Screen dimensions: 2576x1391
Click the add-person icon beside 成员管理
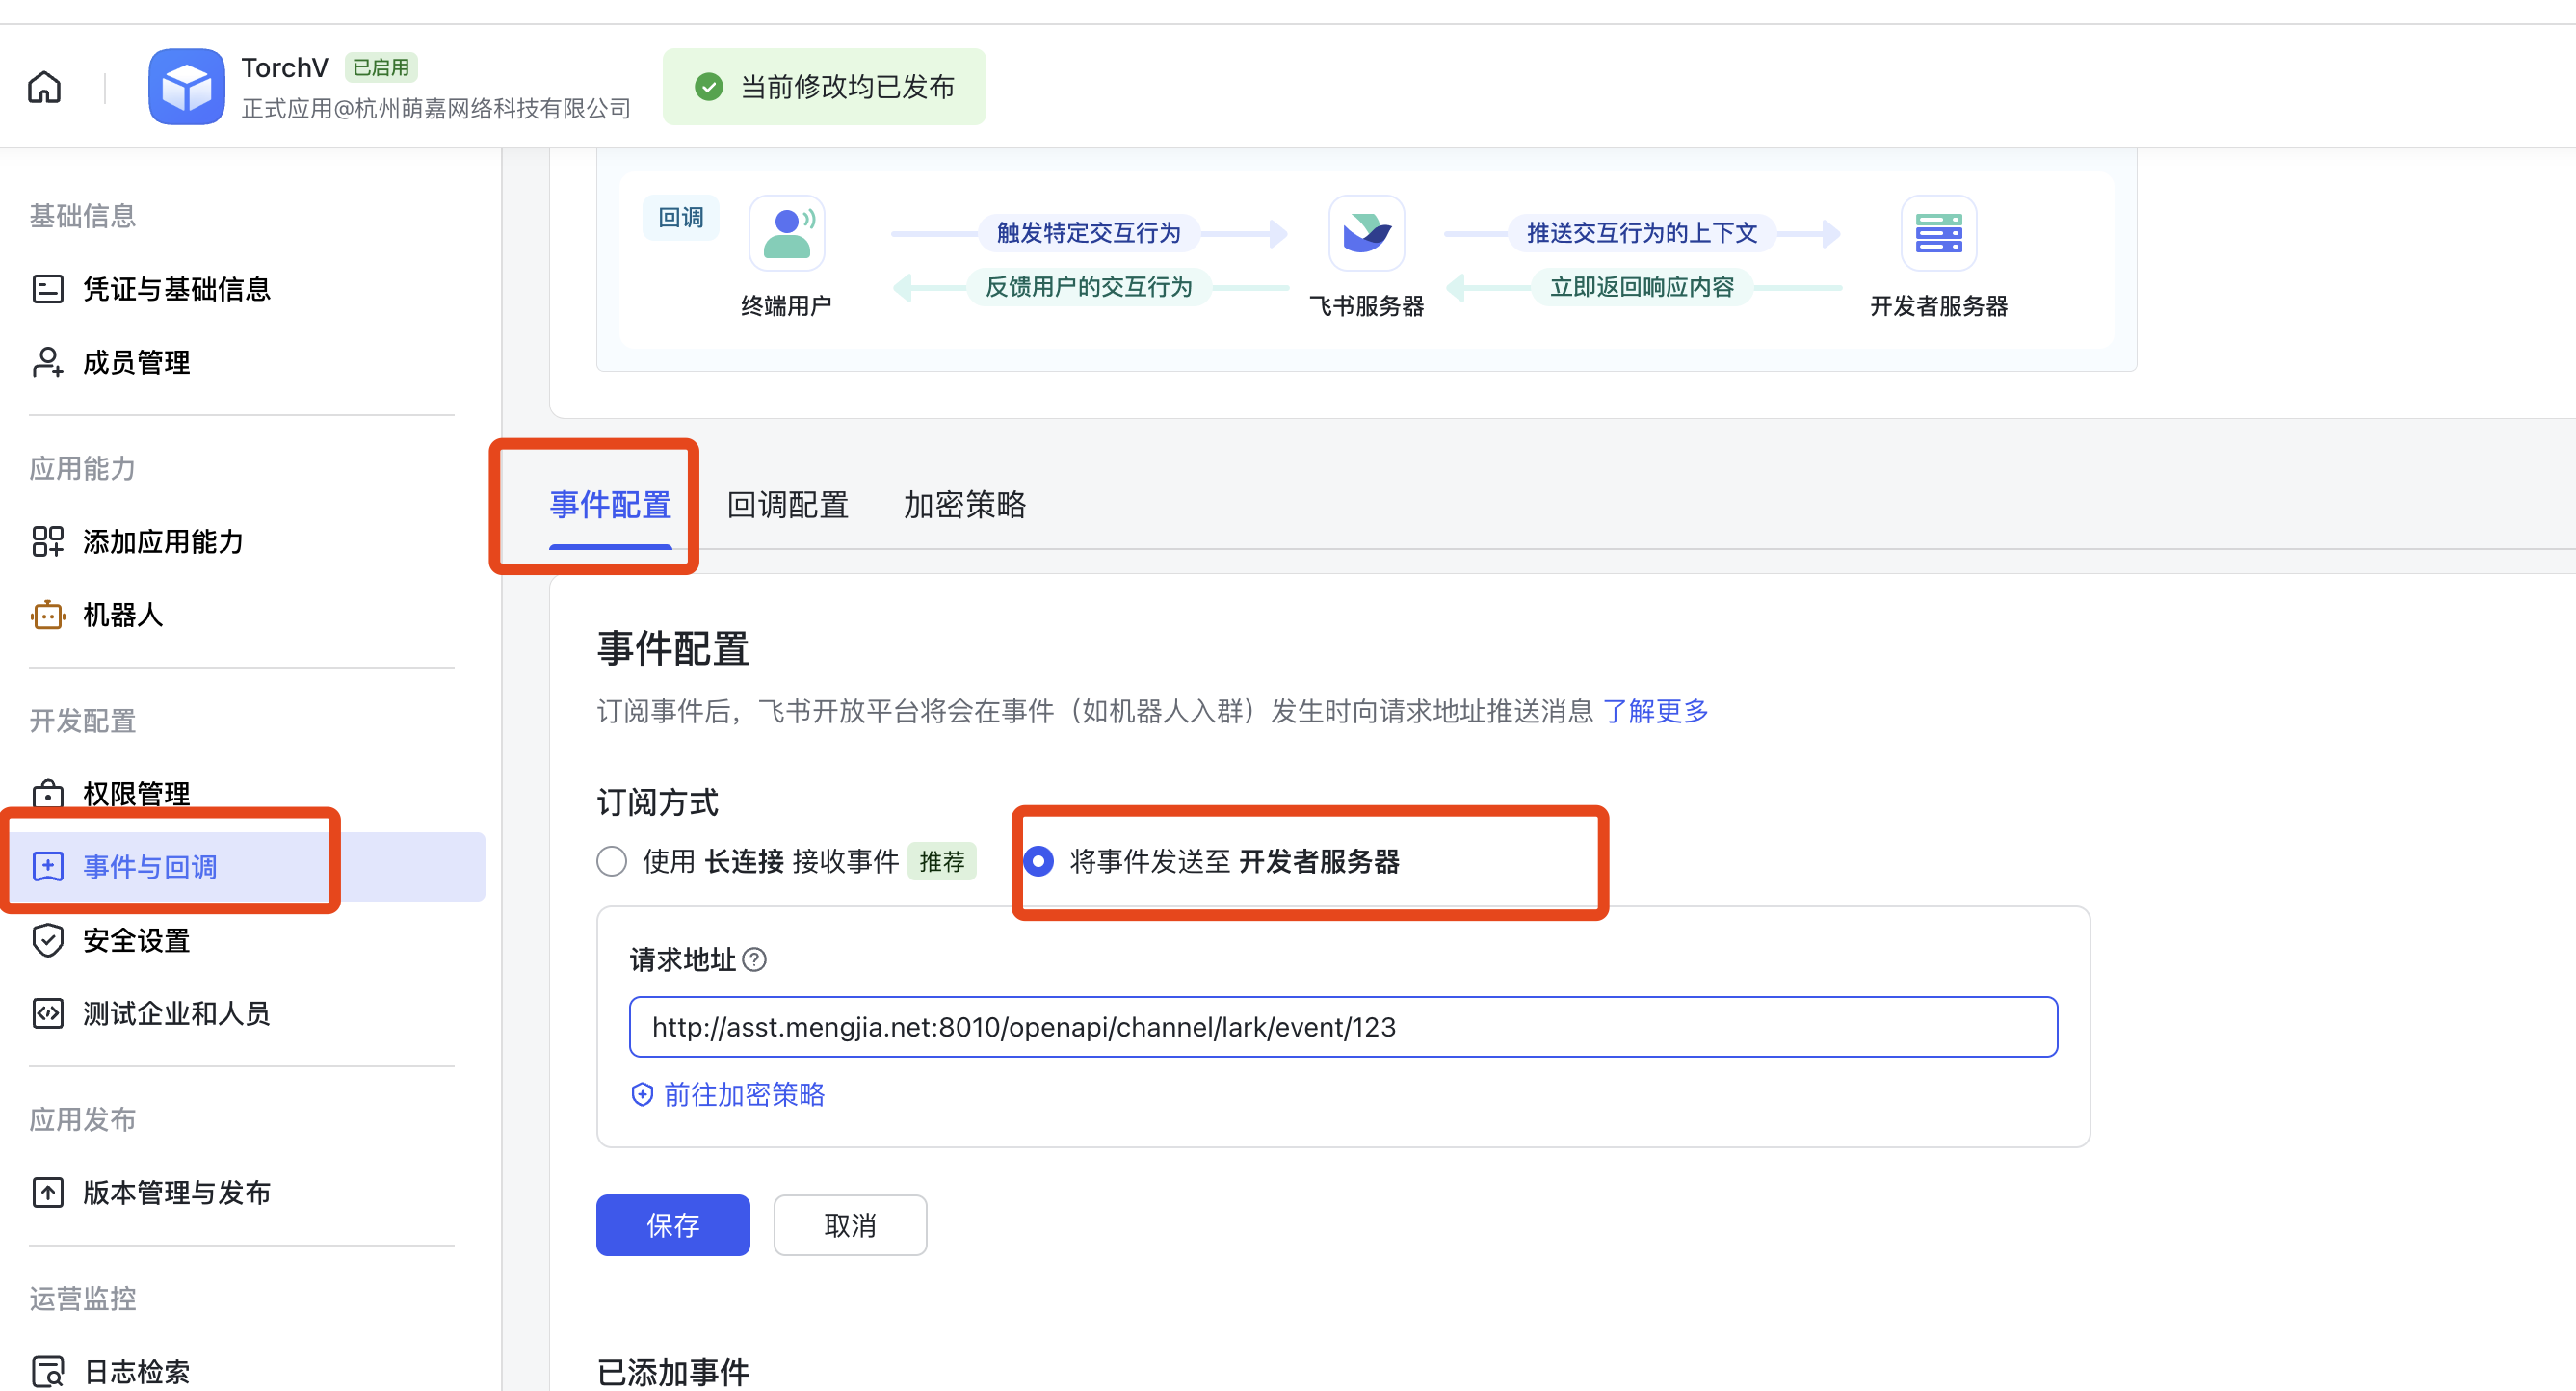[x=48, y=362]
